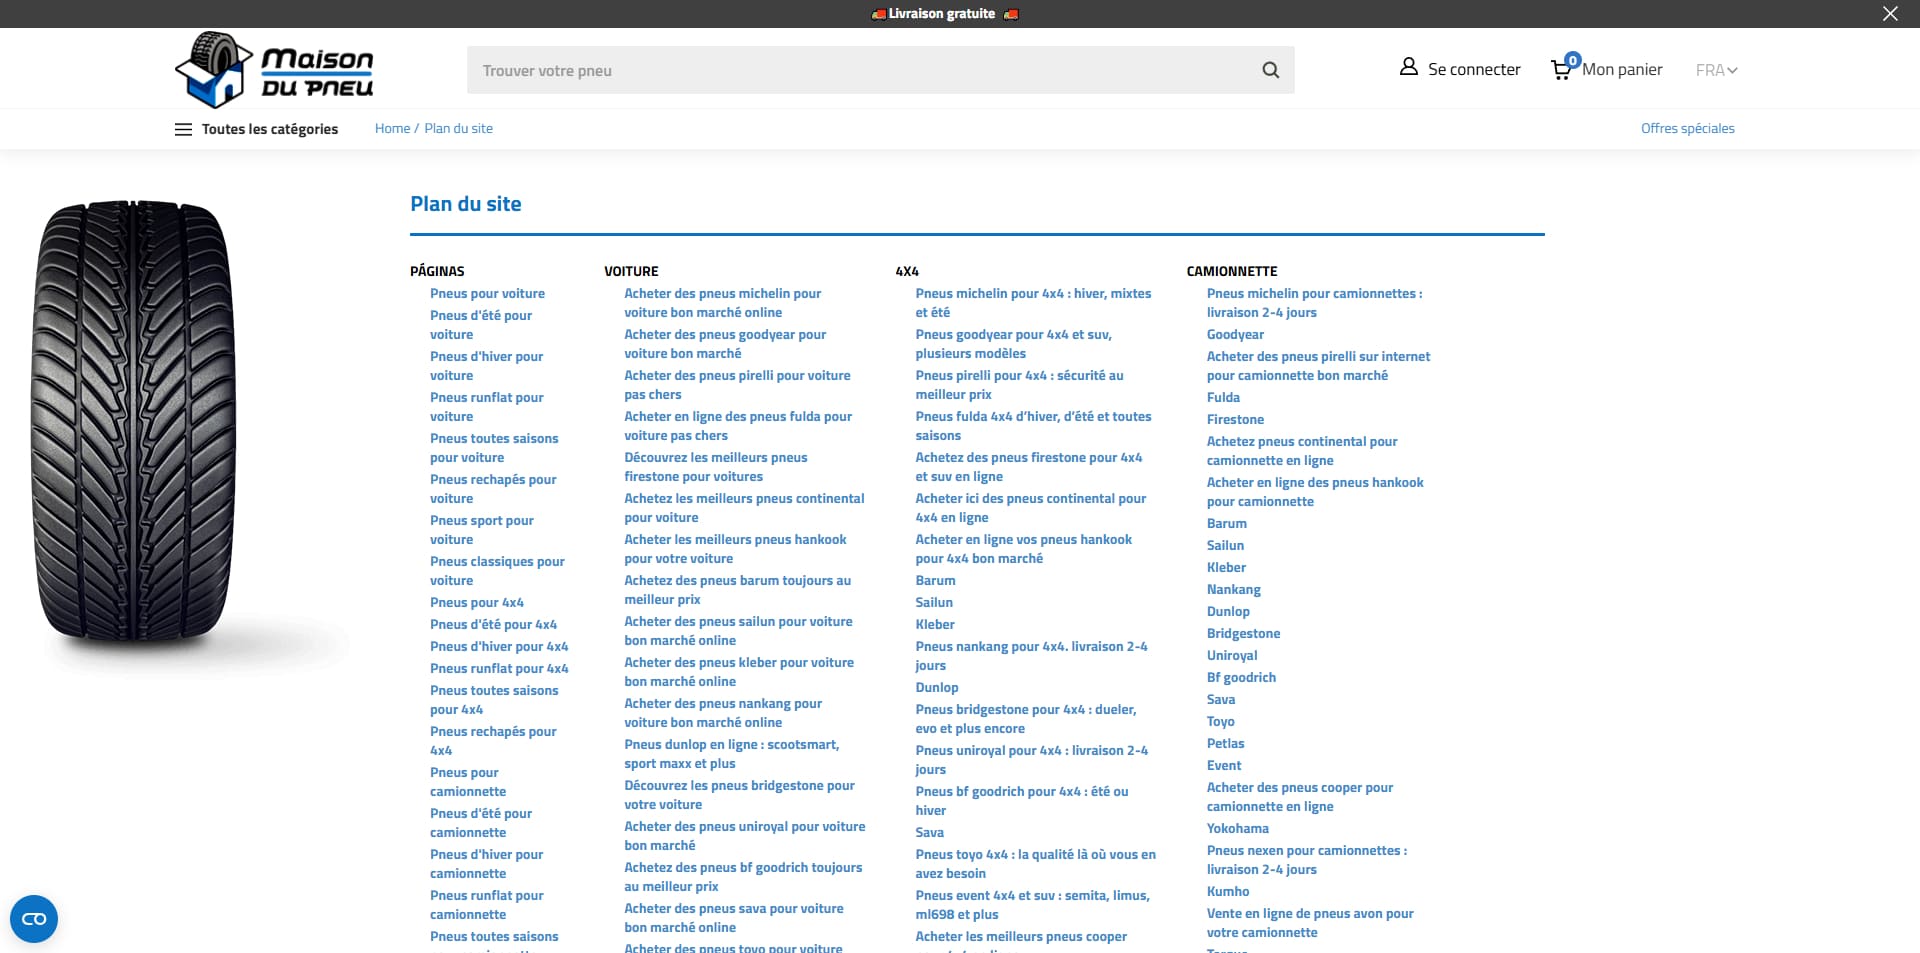The height and width of the screenshot is (953, 1920).
Task: Click the tire image on left
Action: point(133,425)
